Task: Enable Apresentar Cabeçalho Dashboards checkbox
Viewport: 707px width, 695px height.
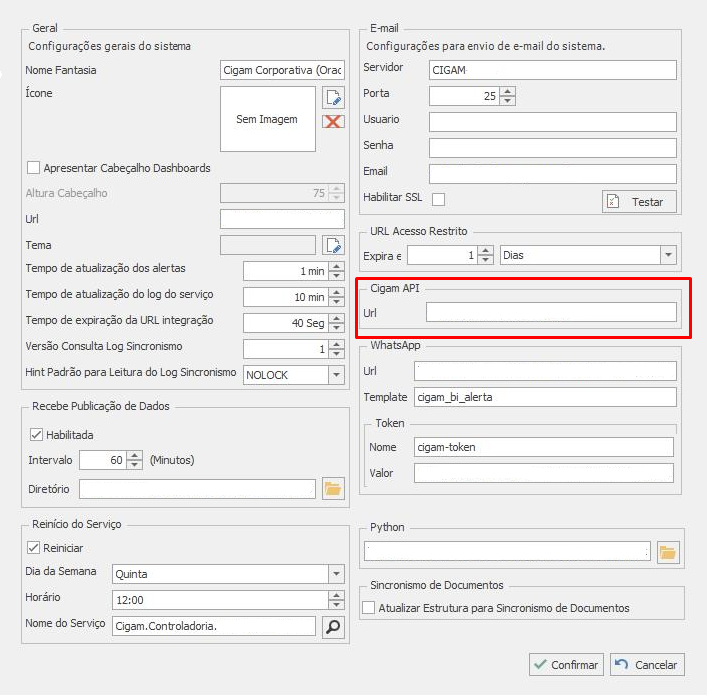Action: pos(34,168)
